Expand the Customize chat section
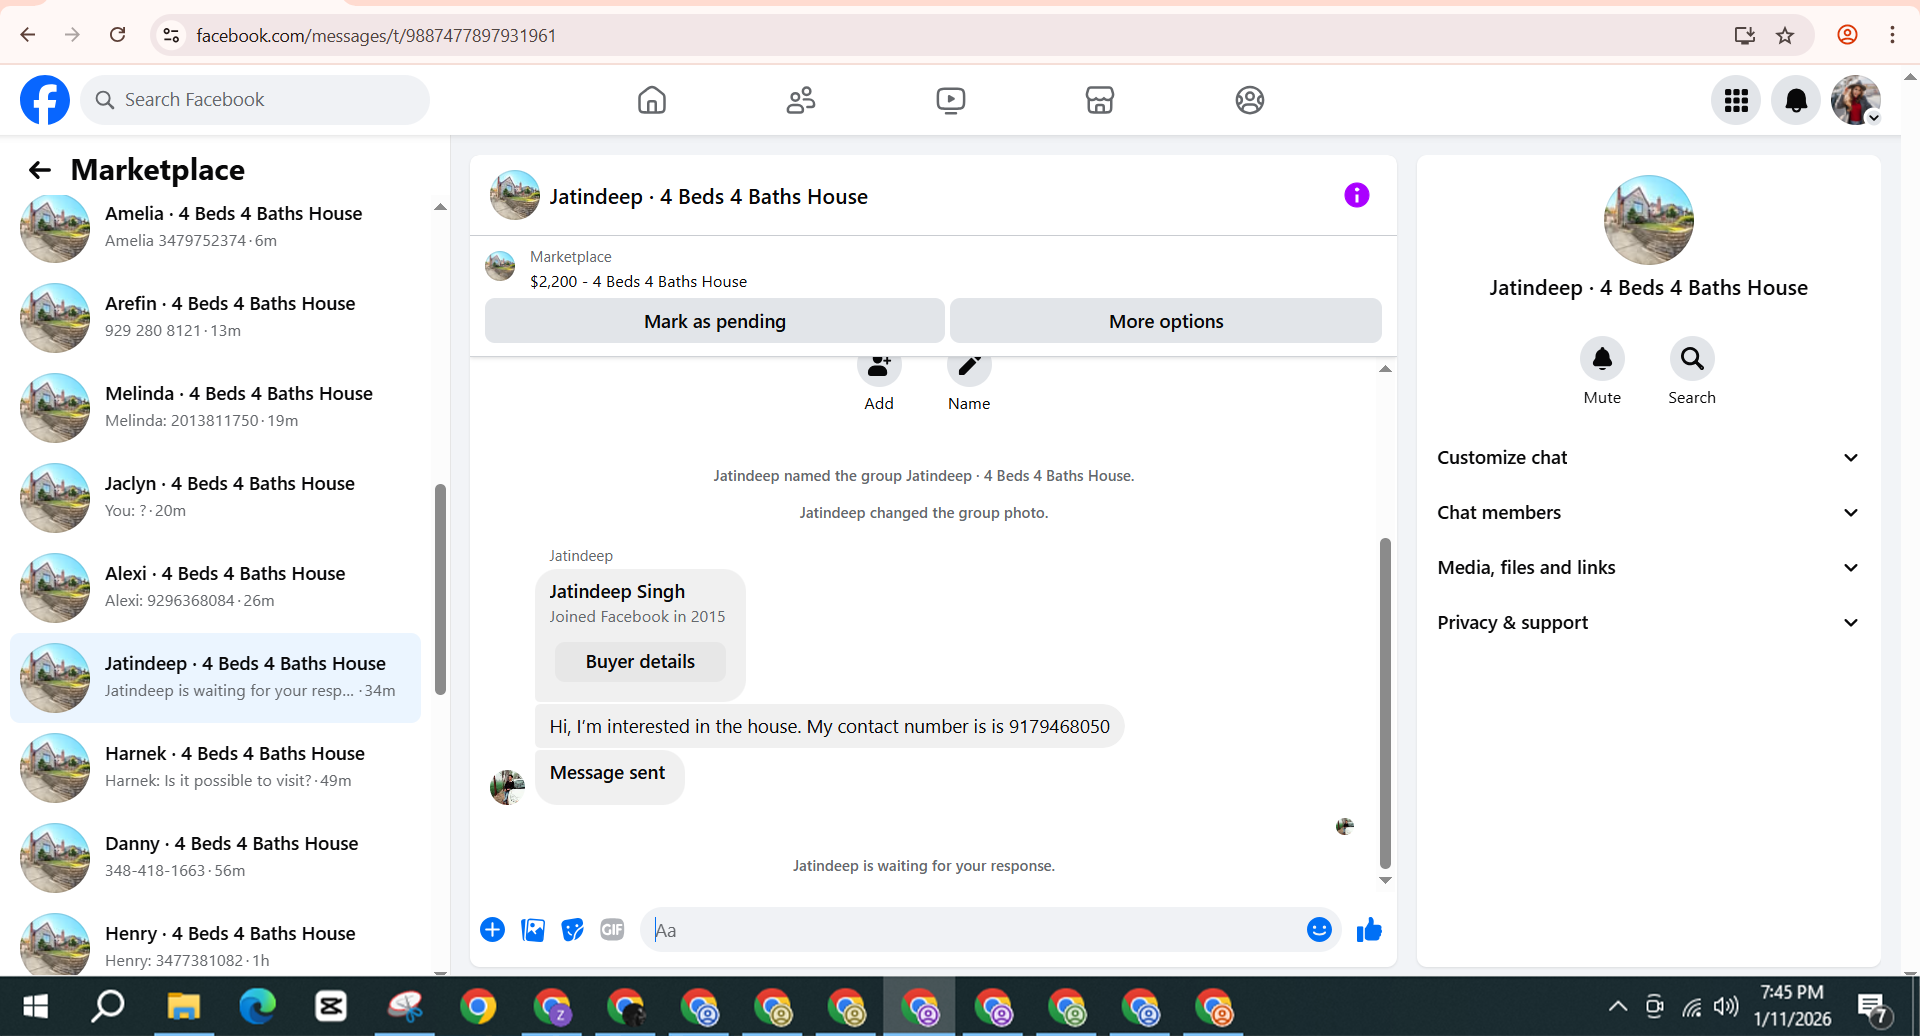Image resolution: width=1920 pixels, height=1036 pixels. (1648, 457)
